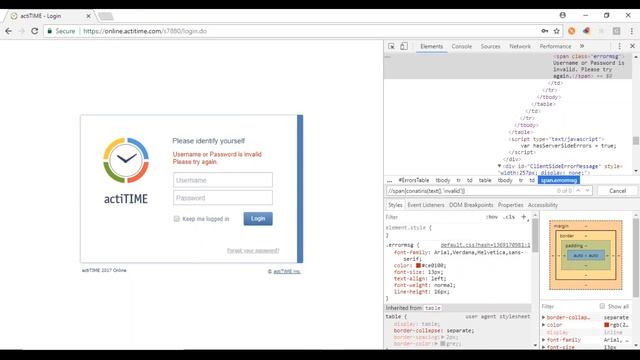Click the Styles pane vertical scrollbar

click(x=535, y=237)
